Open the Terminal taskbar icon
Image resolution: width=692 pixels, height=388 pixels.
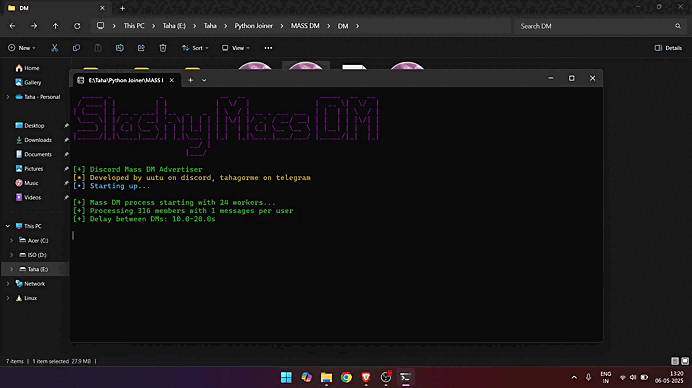click(x=406, y=377)
